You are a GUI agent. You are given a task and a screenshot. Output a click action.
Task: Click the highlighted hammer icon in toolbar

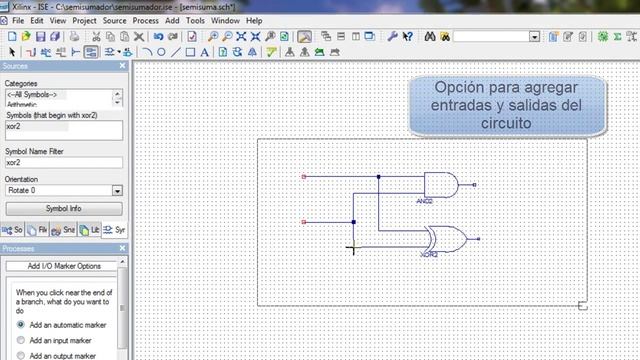pos(304,37)
